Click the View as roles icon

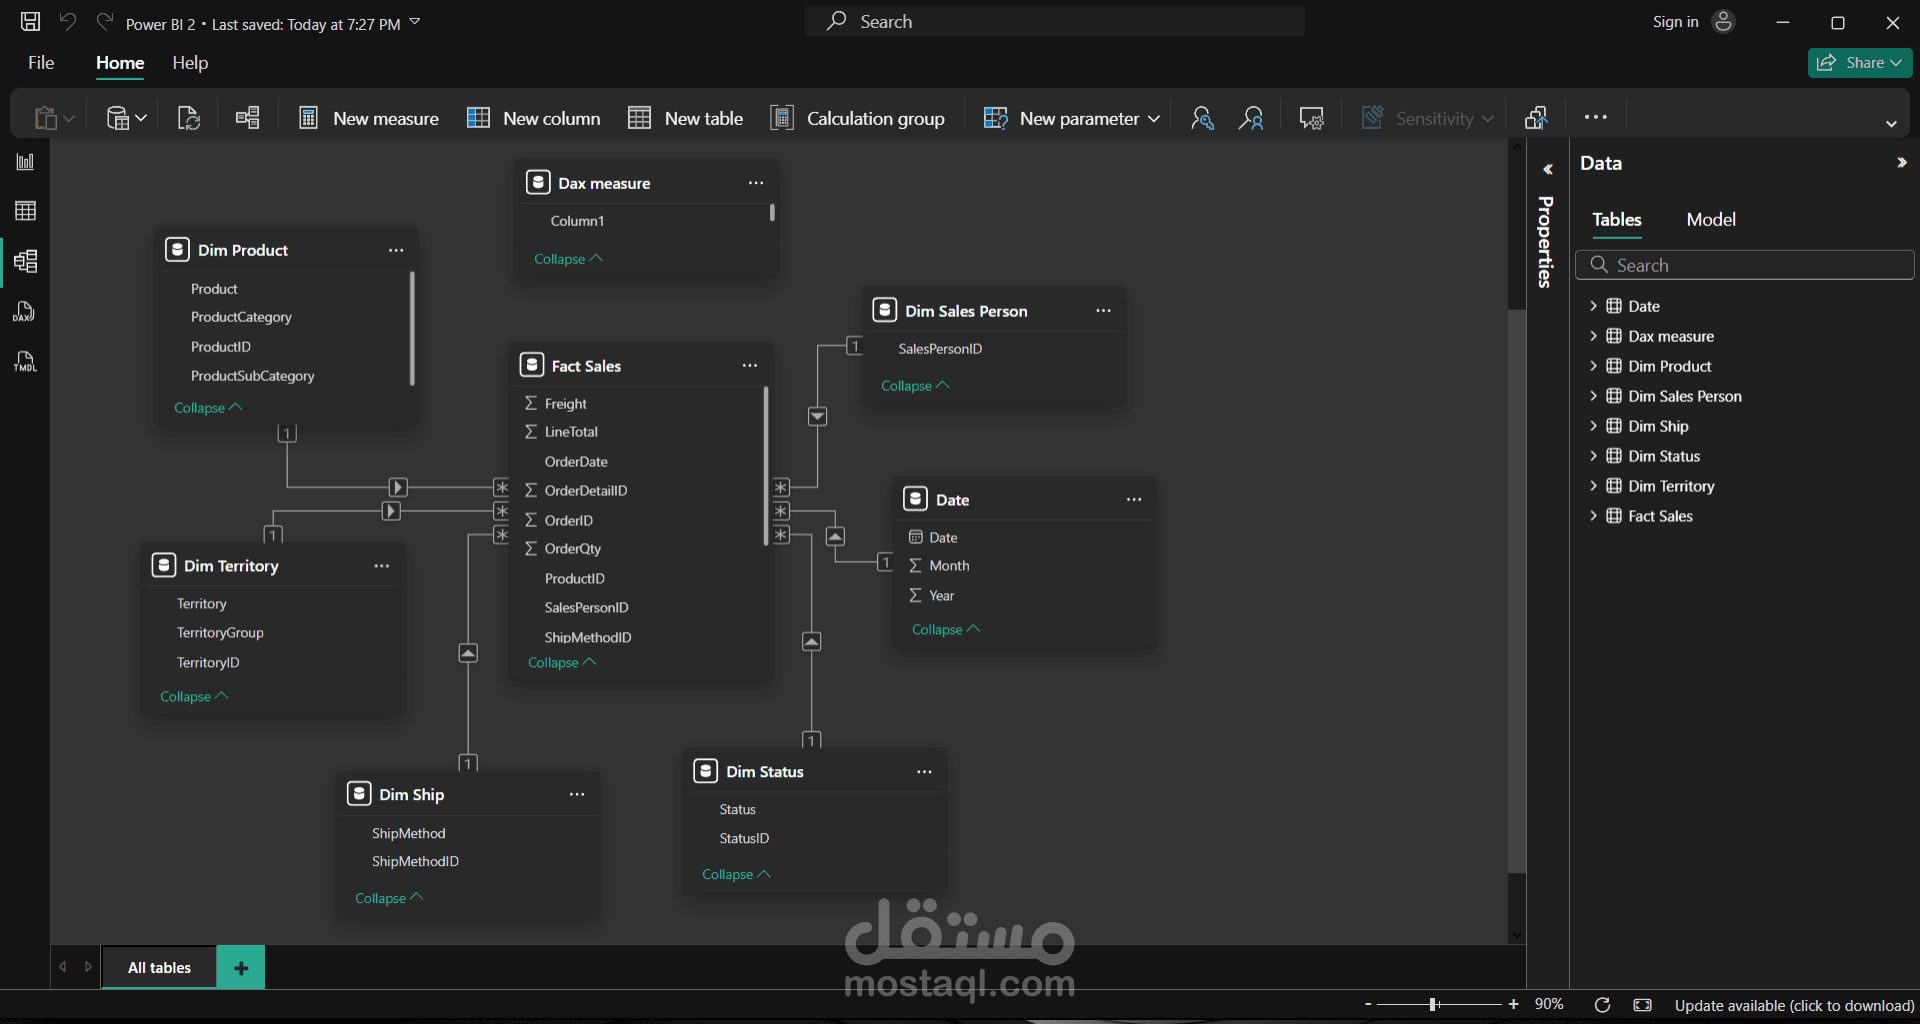click(x=1251, y=118)
